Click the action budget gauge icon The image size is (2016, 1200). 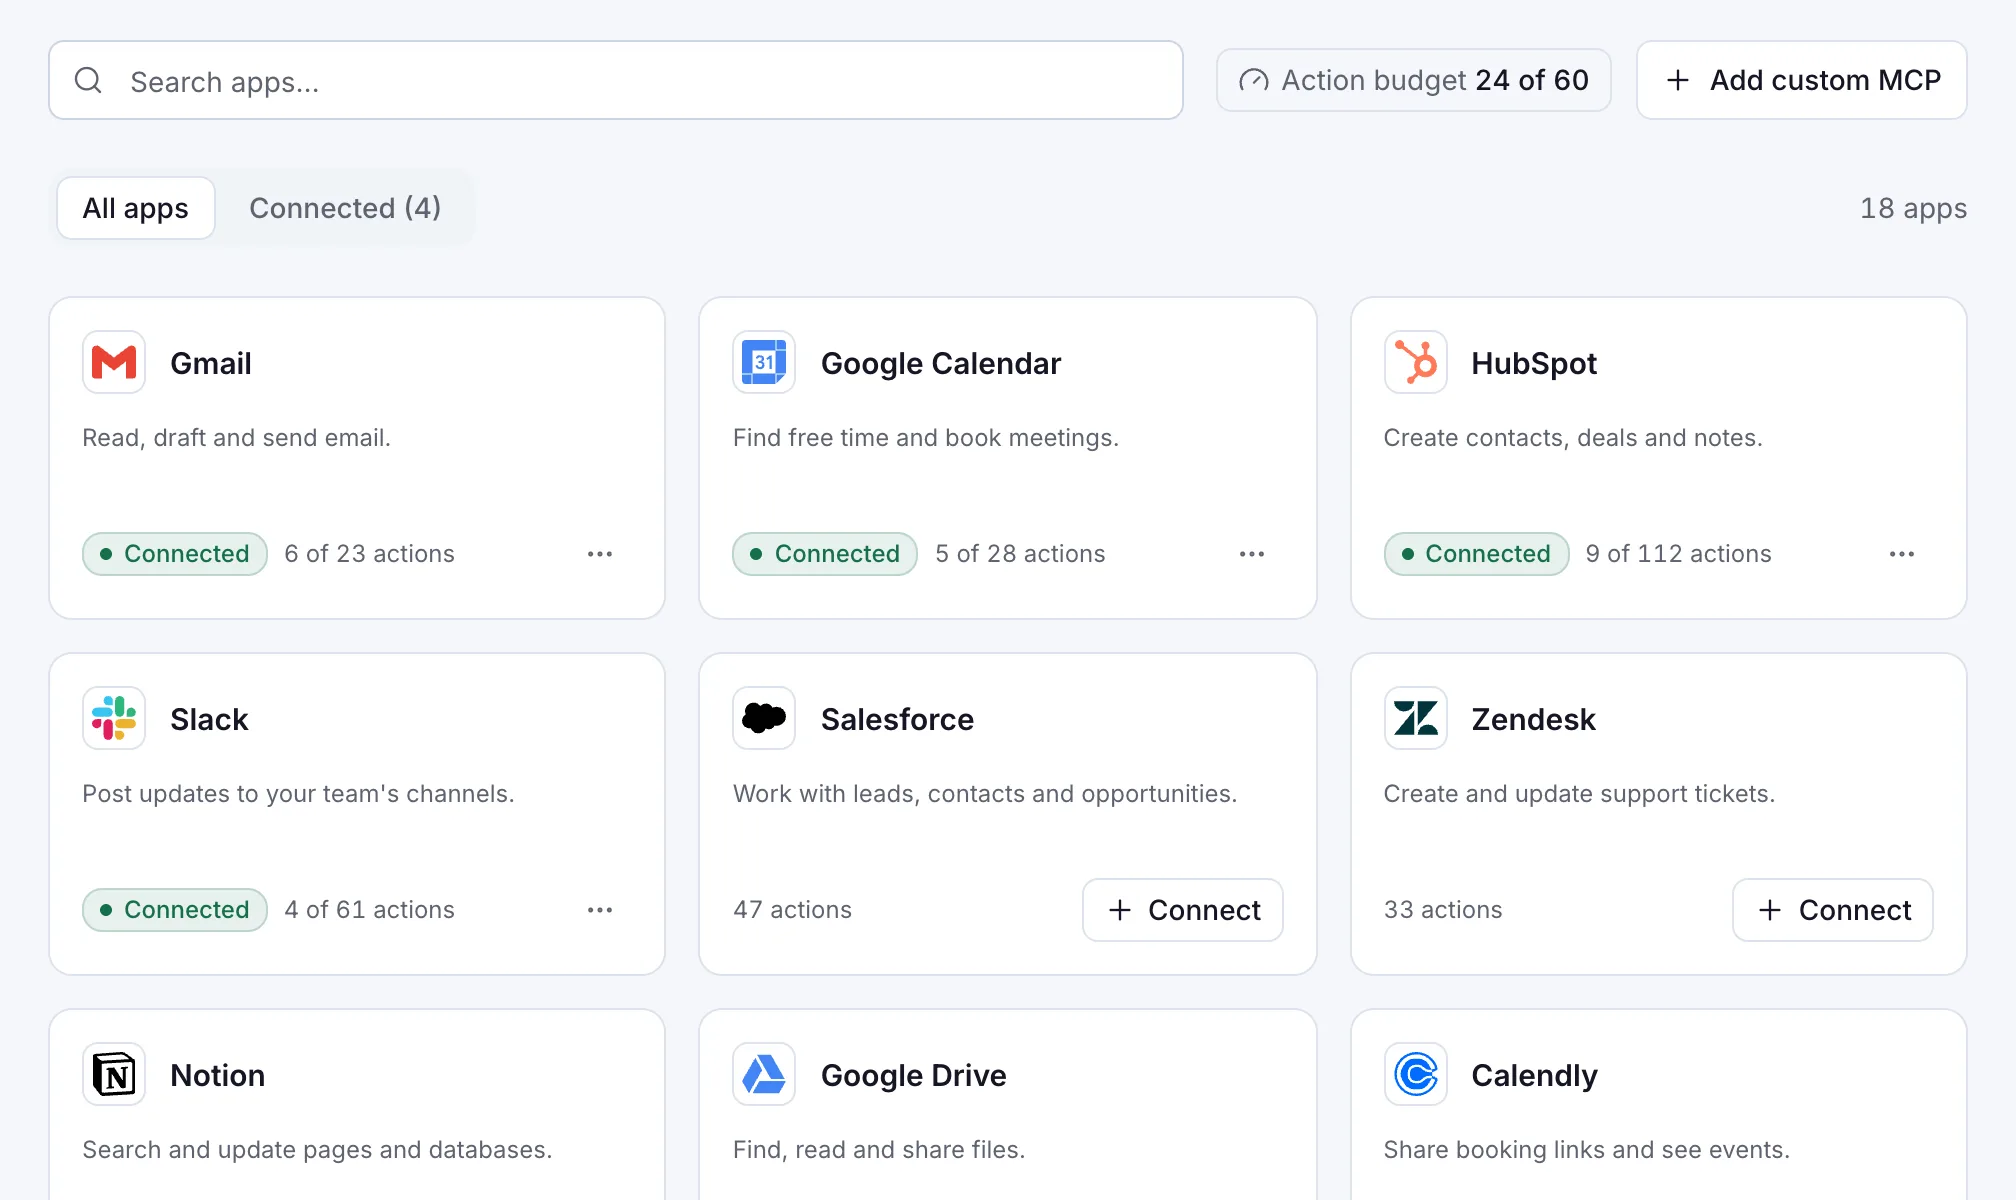(x=1253, y=80)
